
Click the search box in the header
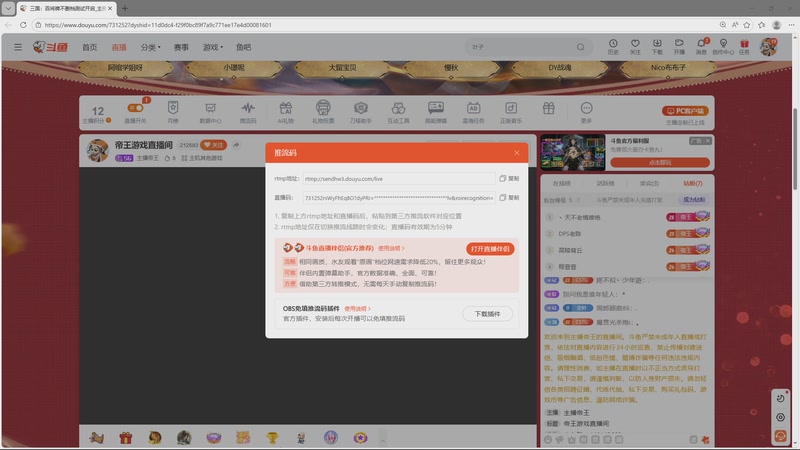point(528,47)
